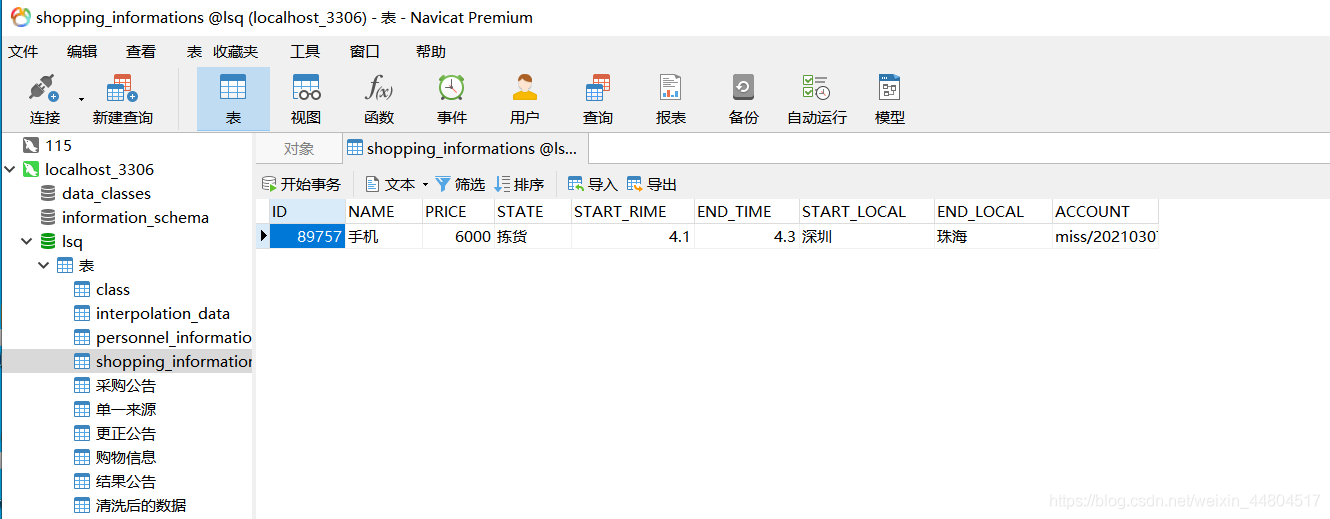Click the 连接 (Connection) toolbar icon
The height and width of the screenshot is (519, 1330).
pyautogui.click(x=44, y=99)
